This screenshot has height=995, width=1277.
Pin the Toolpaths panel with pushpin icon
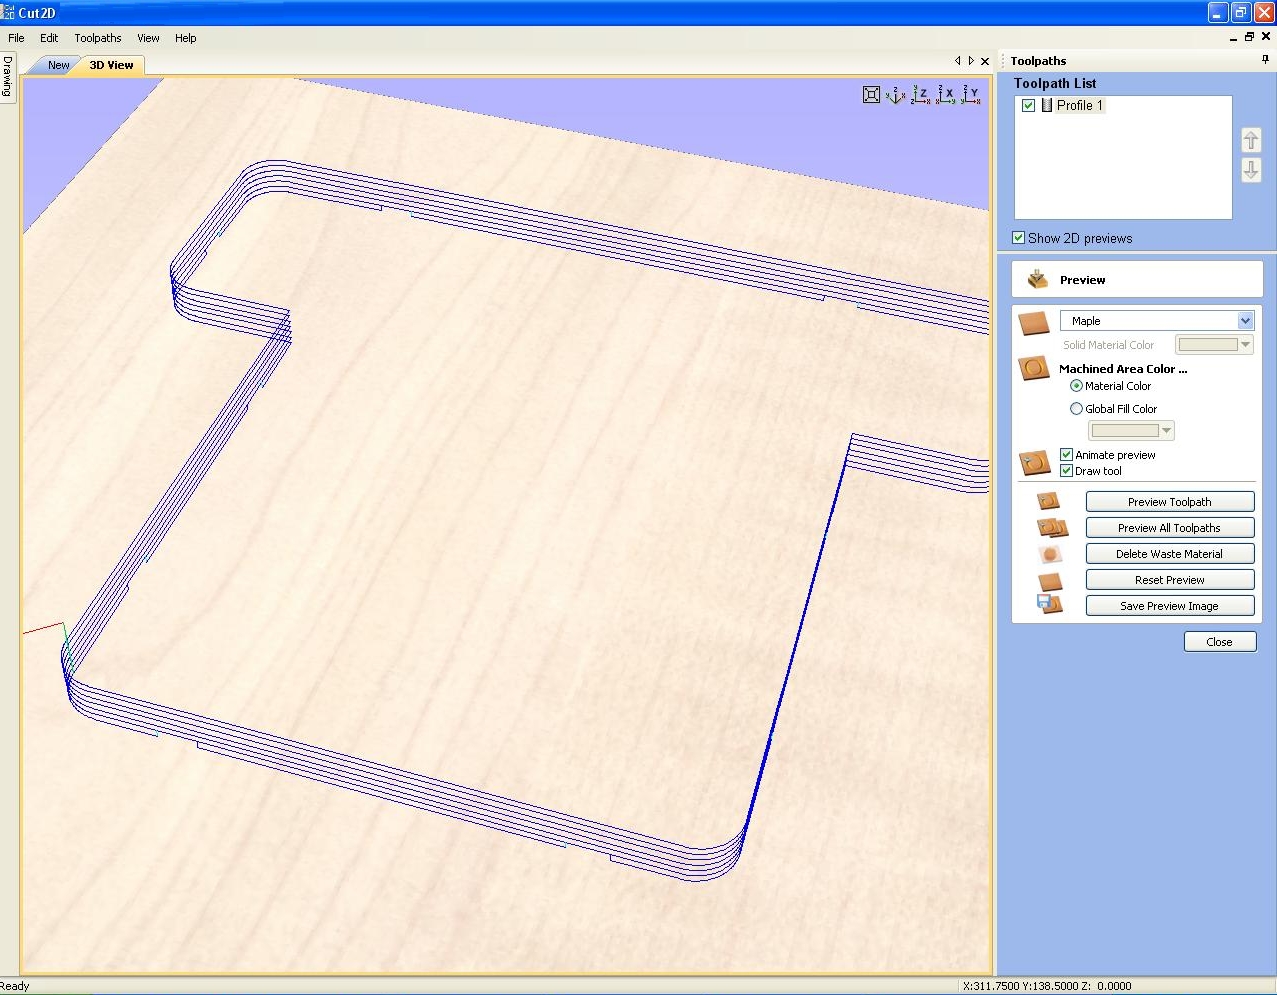click(x=1265, y=61)
